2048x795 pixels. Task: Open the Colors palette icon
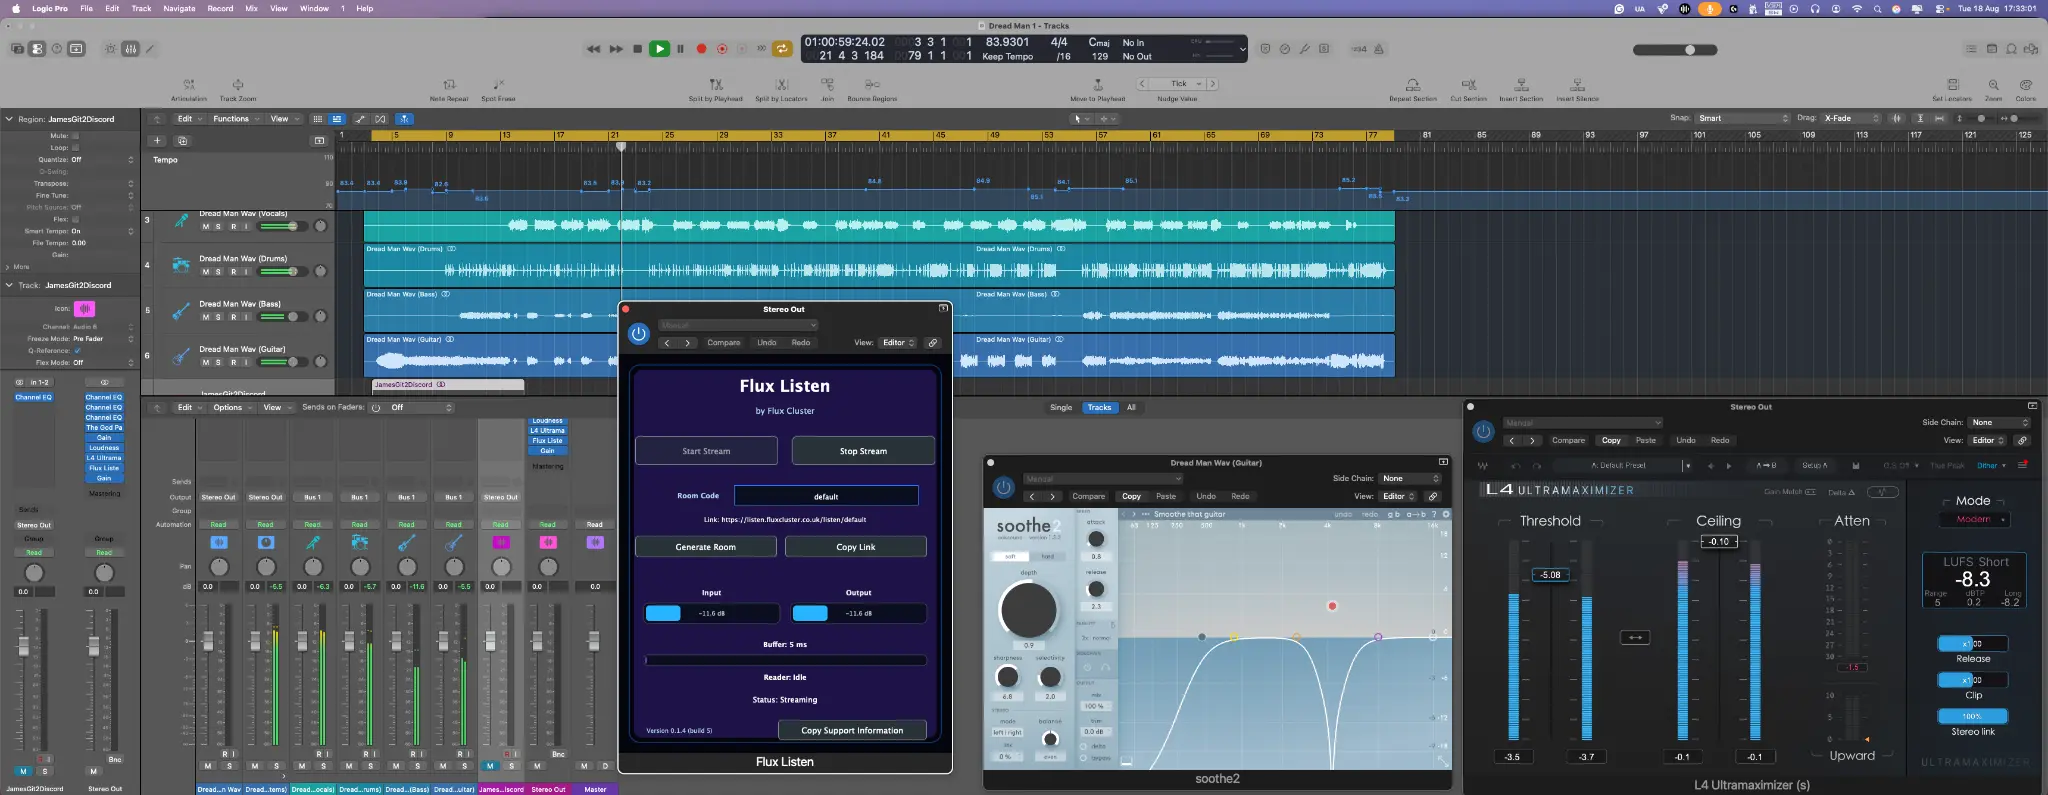pyautogui.click(x=2026, y=85)
